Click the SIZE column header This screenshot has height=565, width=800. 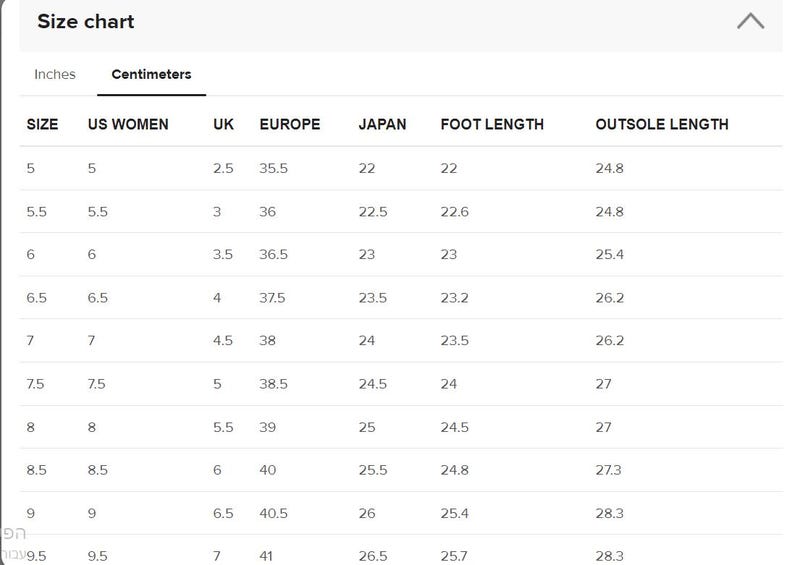(x=42, y=124)
